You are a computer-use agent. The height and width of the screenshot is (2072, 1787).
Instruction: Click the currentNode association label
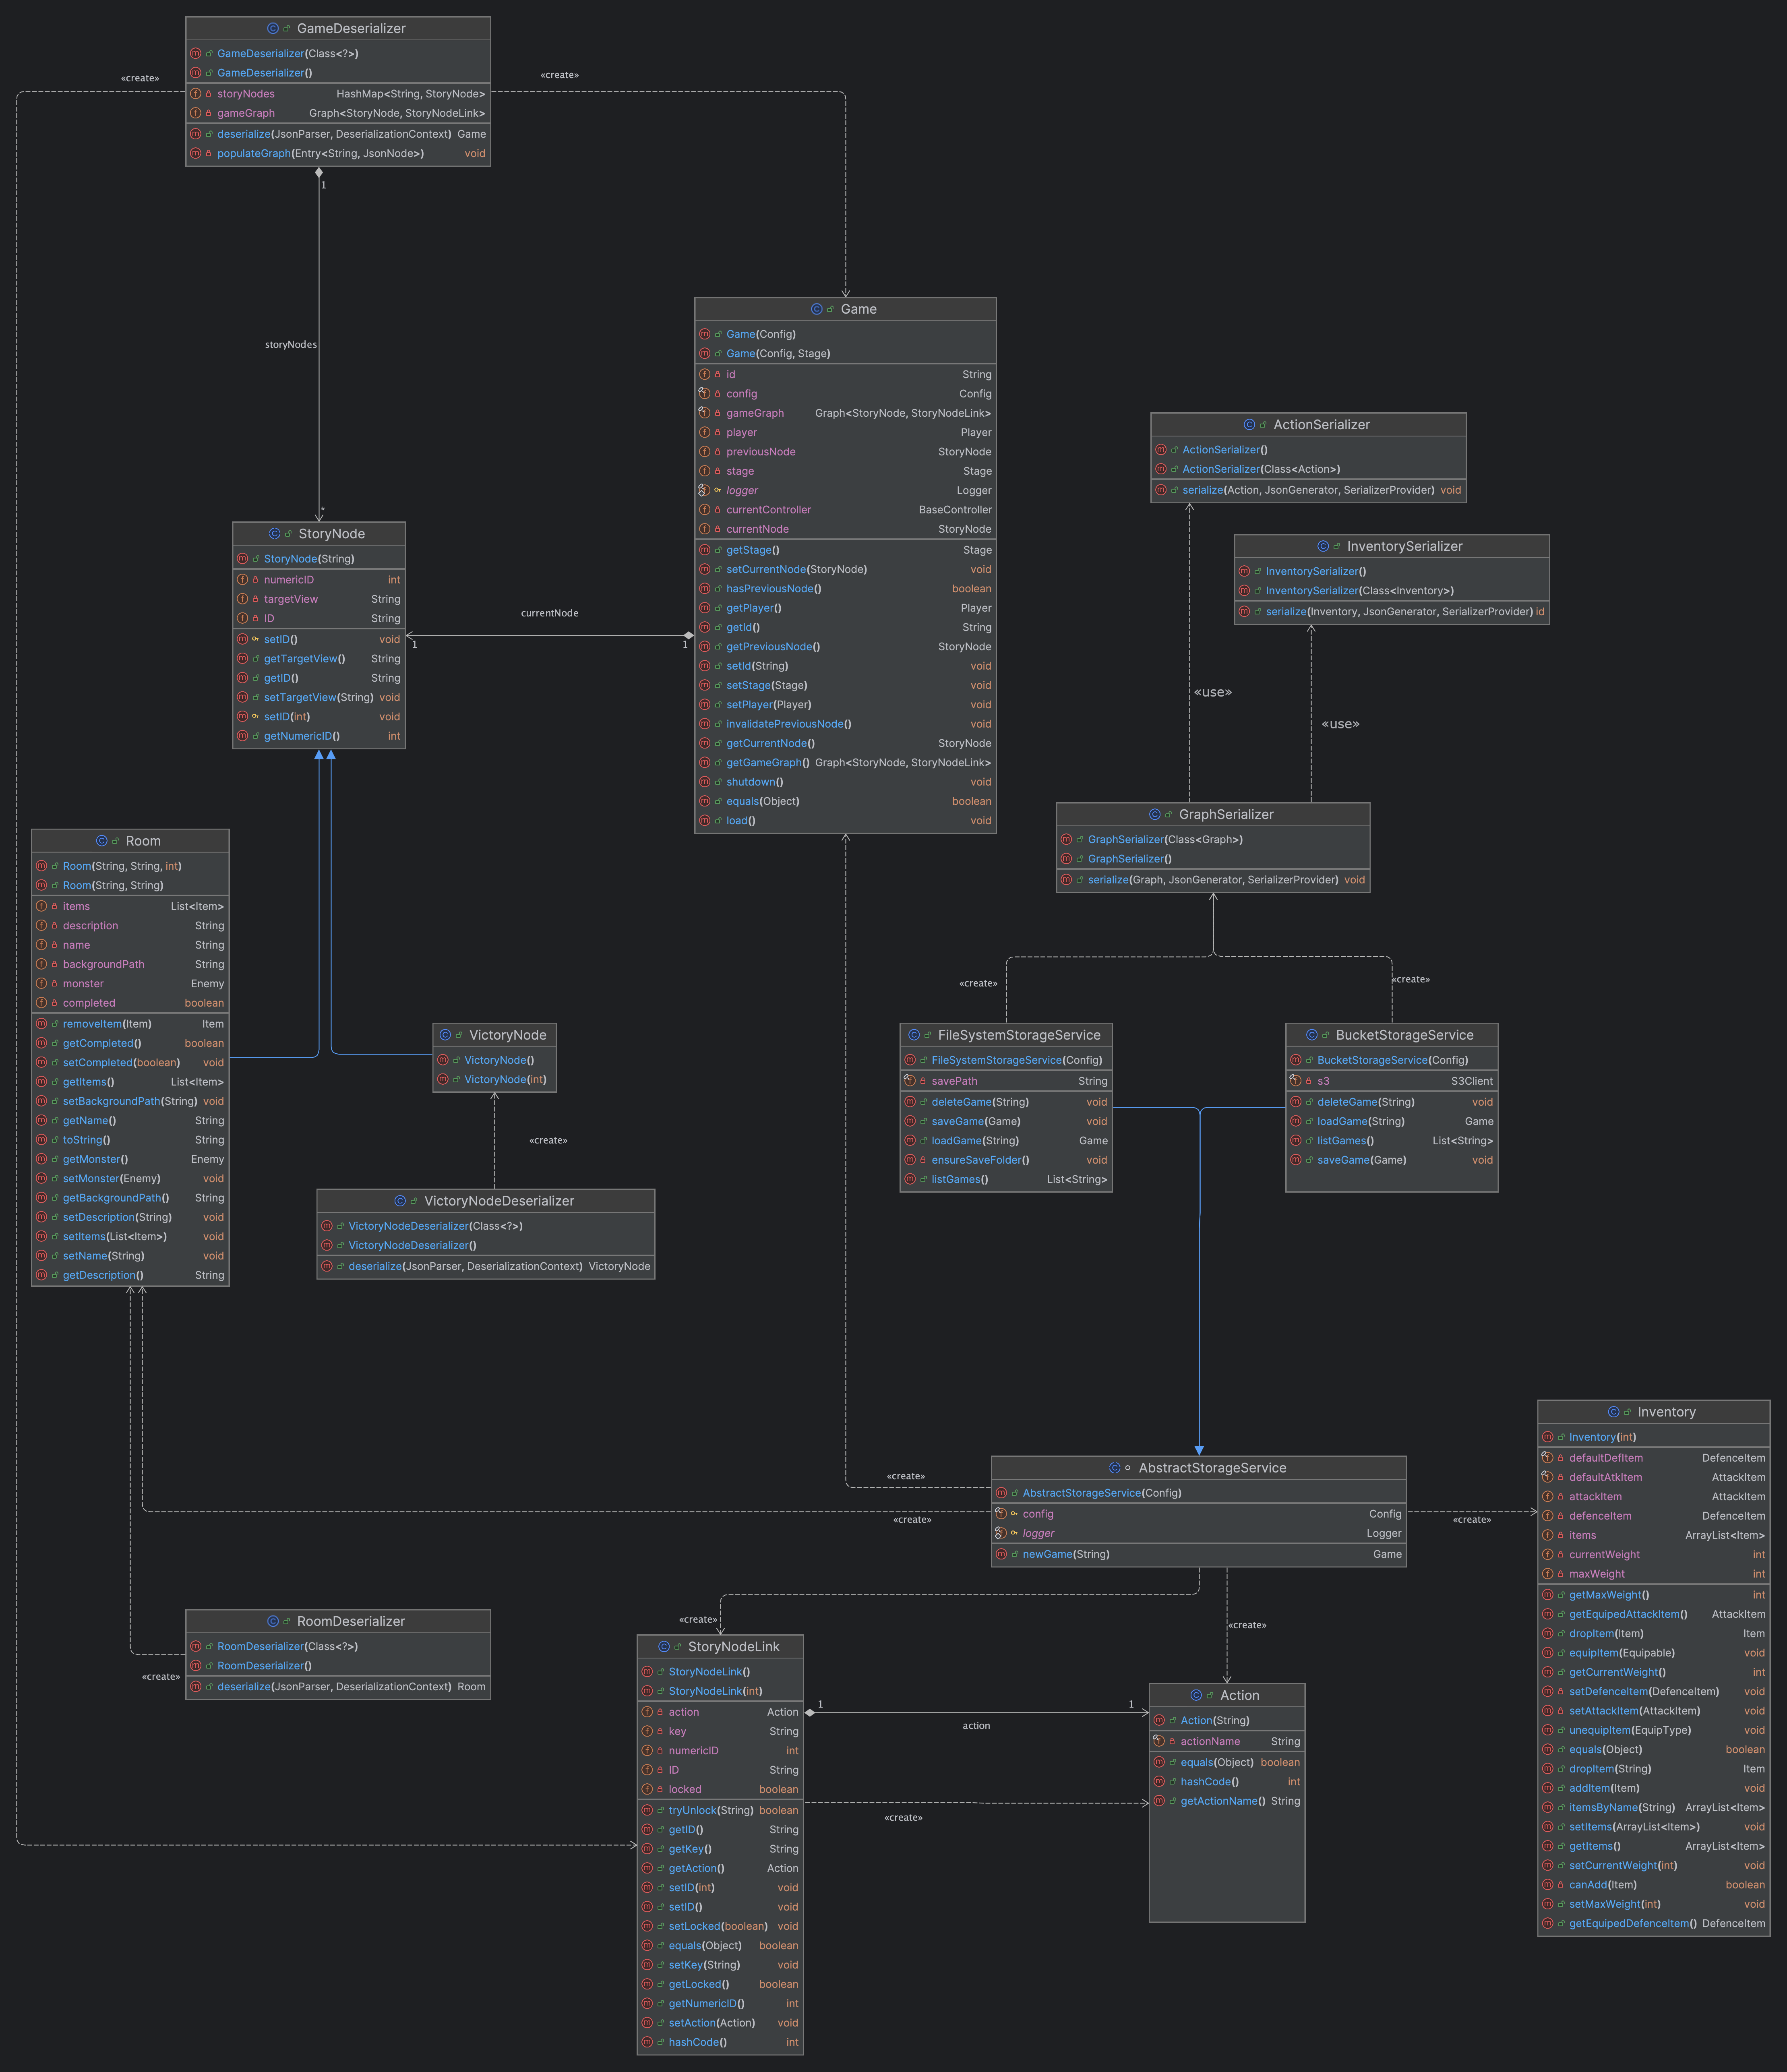coord(550,613)
